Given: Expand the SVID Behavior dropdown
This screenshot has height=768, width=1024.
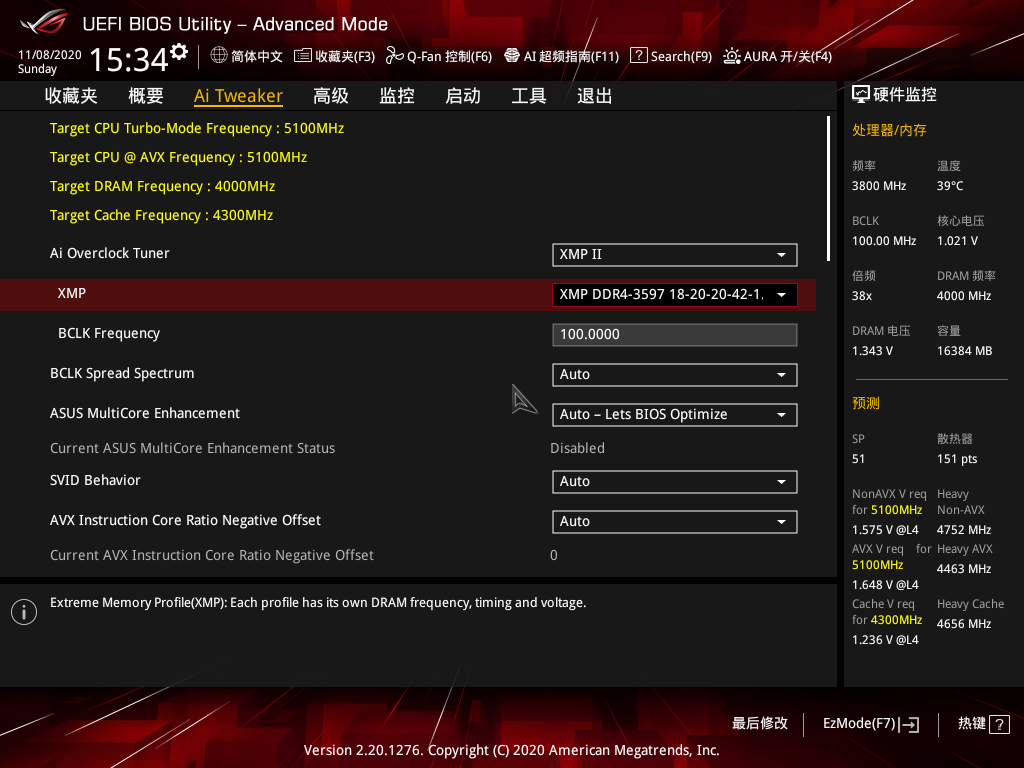Looking at the screenshot, I should [x=675, y=482].
